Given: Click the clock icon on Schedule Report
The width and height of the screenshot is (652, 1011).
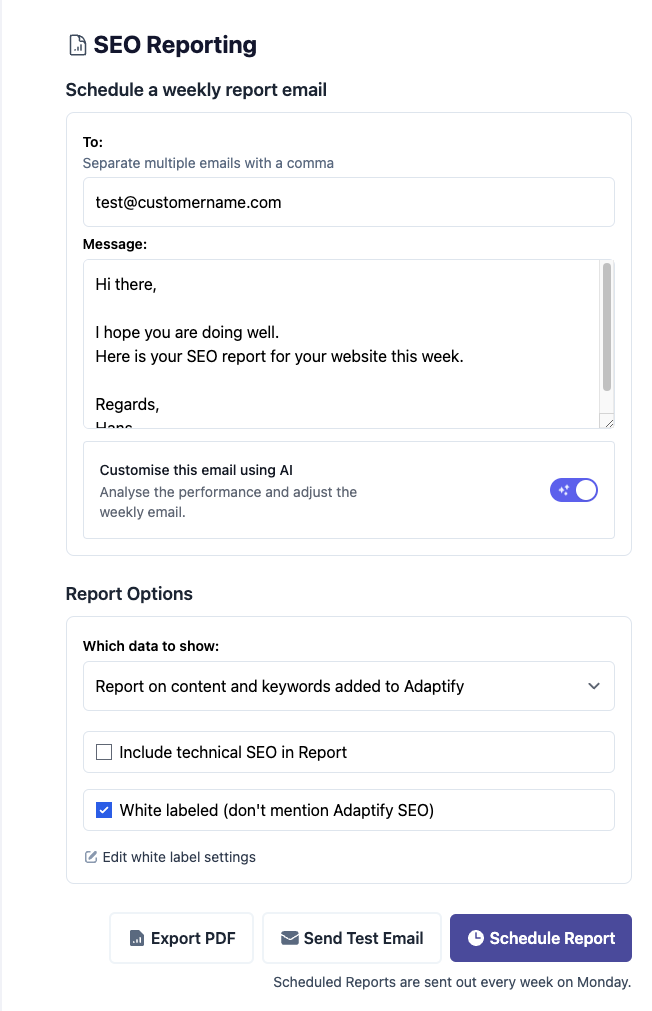Looking at the screenshot, I should tap(475, 937).
